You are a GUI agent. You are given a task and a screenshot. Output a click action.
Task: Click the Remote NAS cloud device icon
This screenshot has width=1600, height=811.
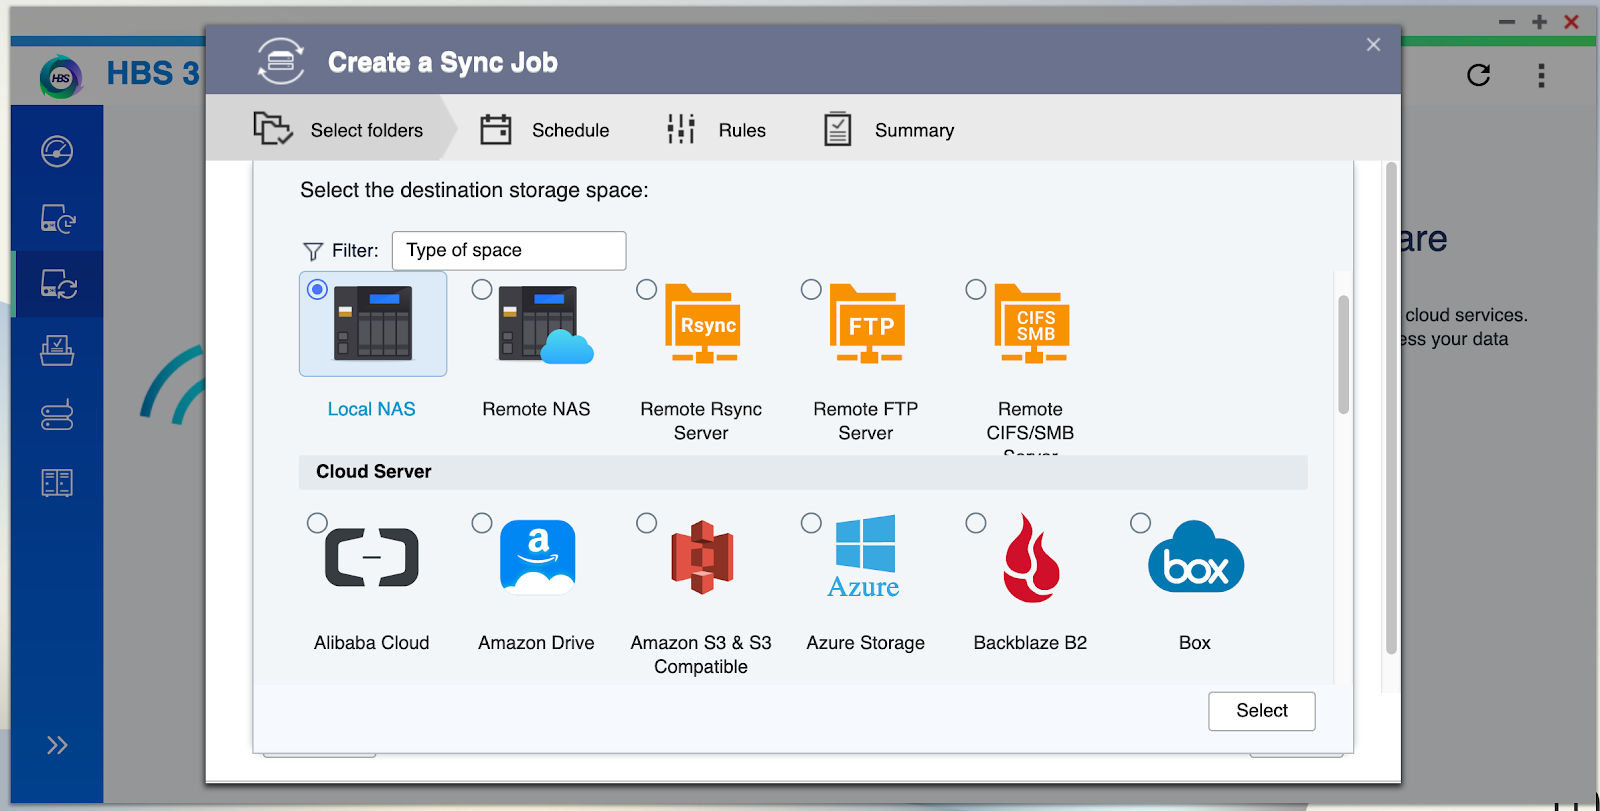(x=545, y=324)
